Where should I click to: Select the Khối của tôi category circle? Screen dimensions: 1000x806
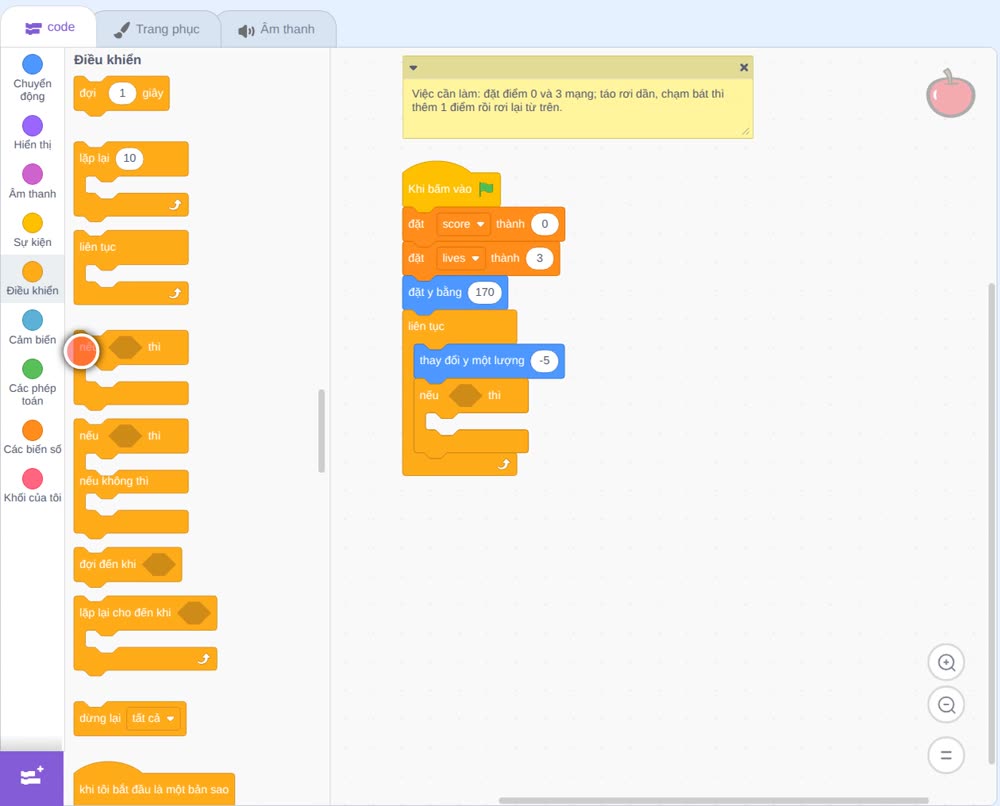coord(33,479)
